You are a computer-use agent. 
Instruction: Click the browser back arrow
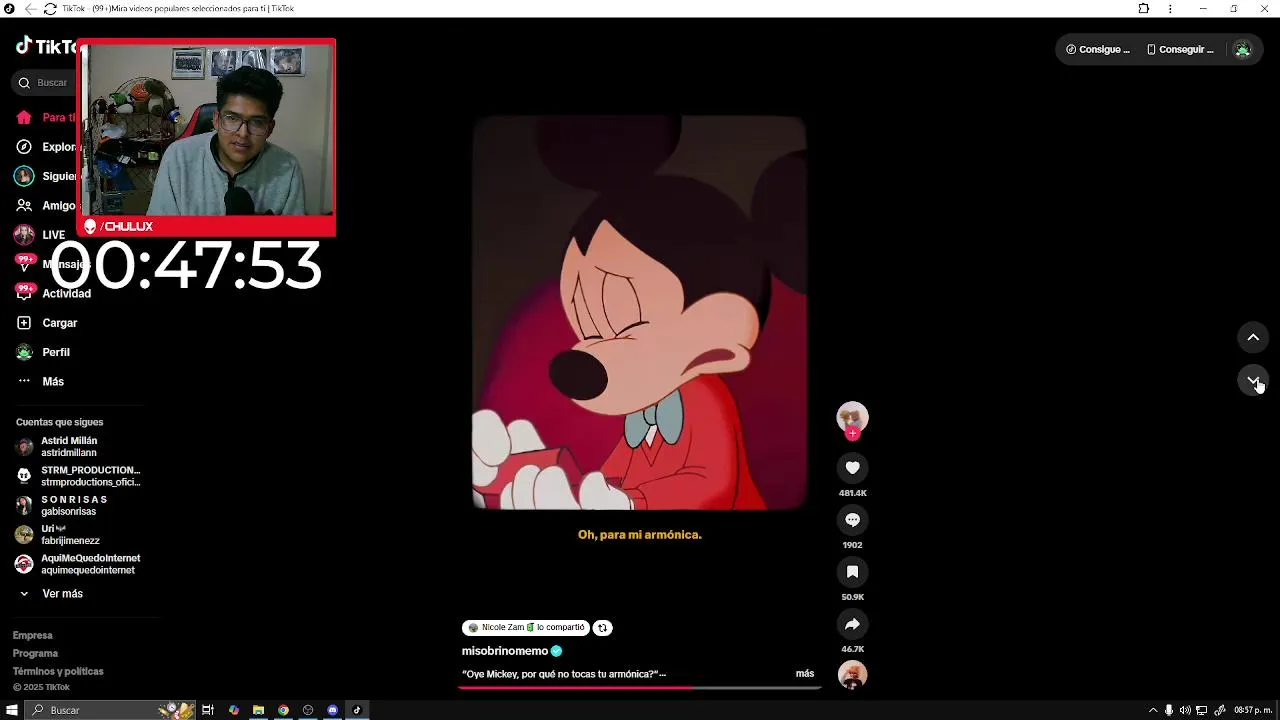(30, 9)
